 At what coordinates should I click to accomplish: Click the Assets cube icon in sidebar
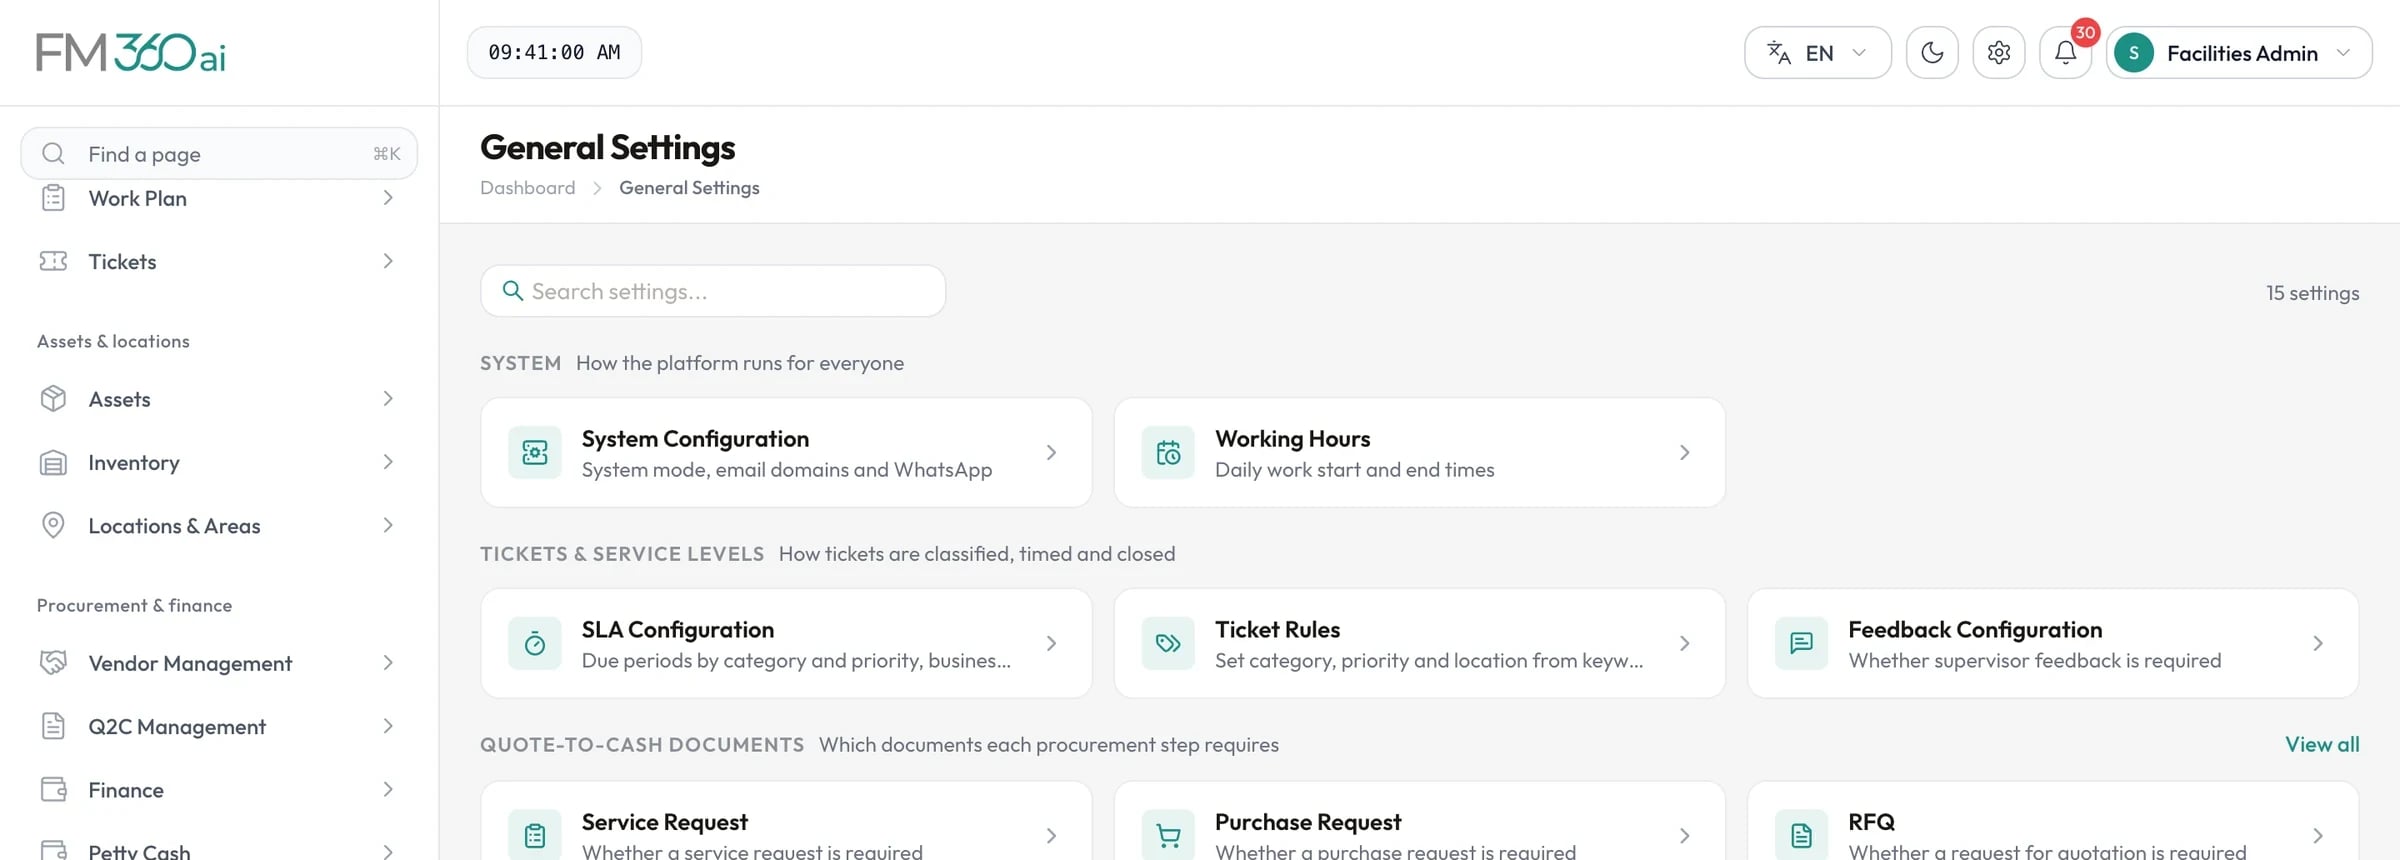pyautogui.click(x=53, y=399)
